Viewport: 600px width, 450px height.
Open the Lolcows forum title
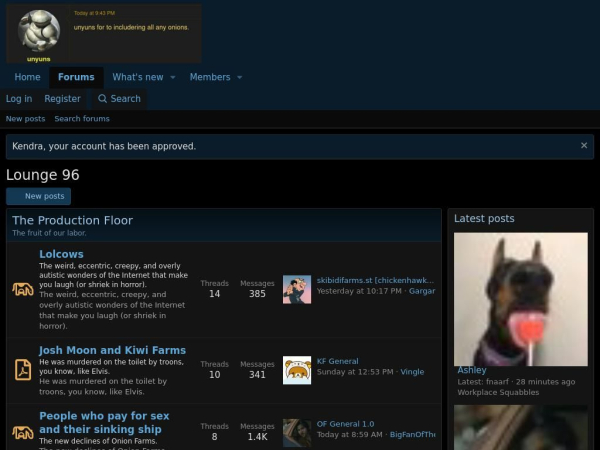pos(61,254)
